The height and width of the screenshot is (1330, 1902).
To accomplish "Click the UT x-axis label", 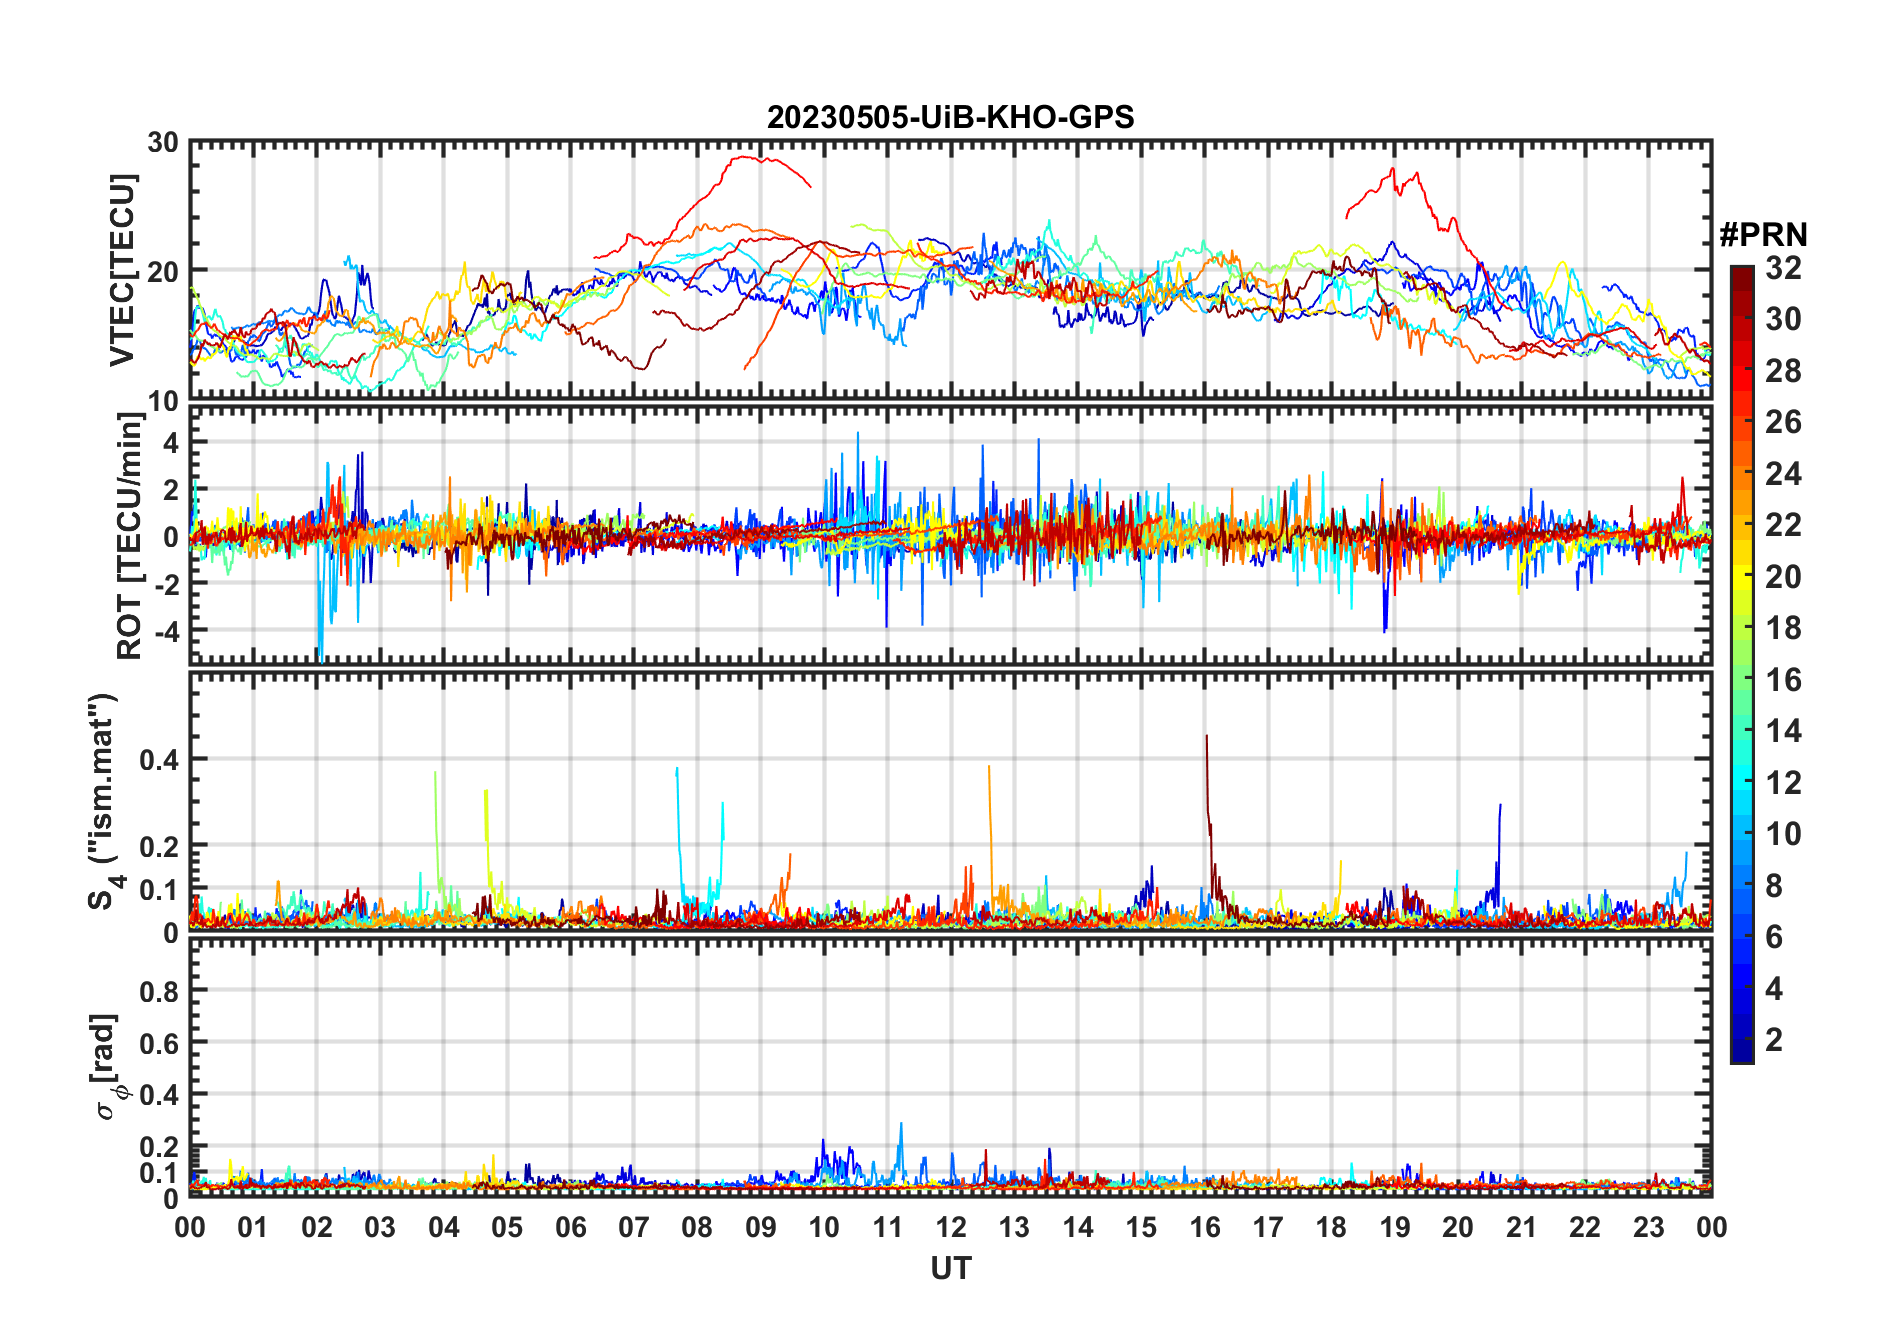I will pos(950,1269).
